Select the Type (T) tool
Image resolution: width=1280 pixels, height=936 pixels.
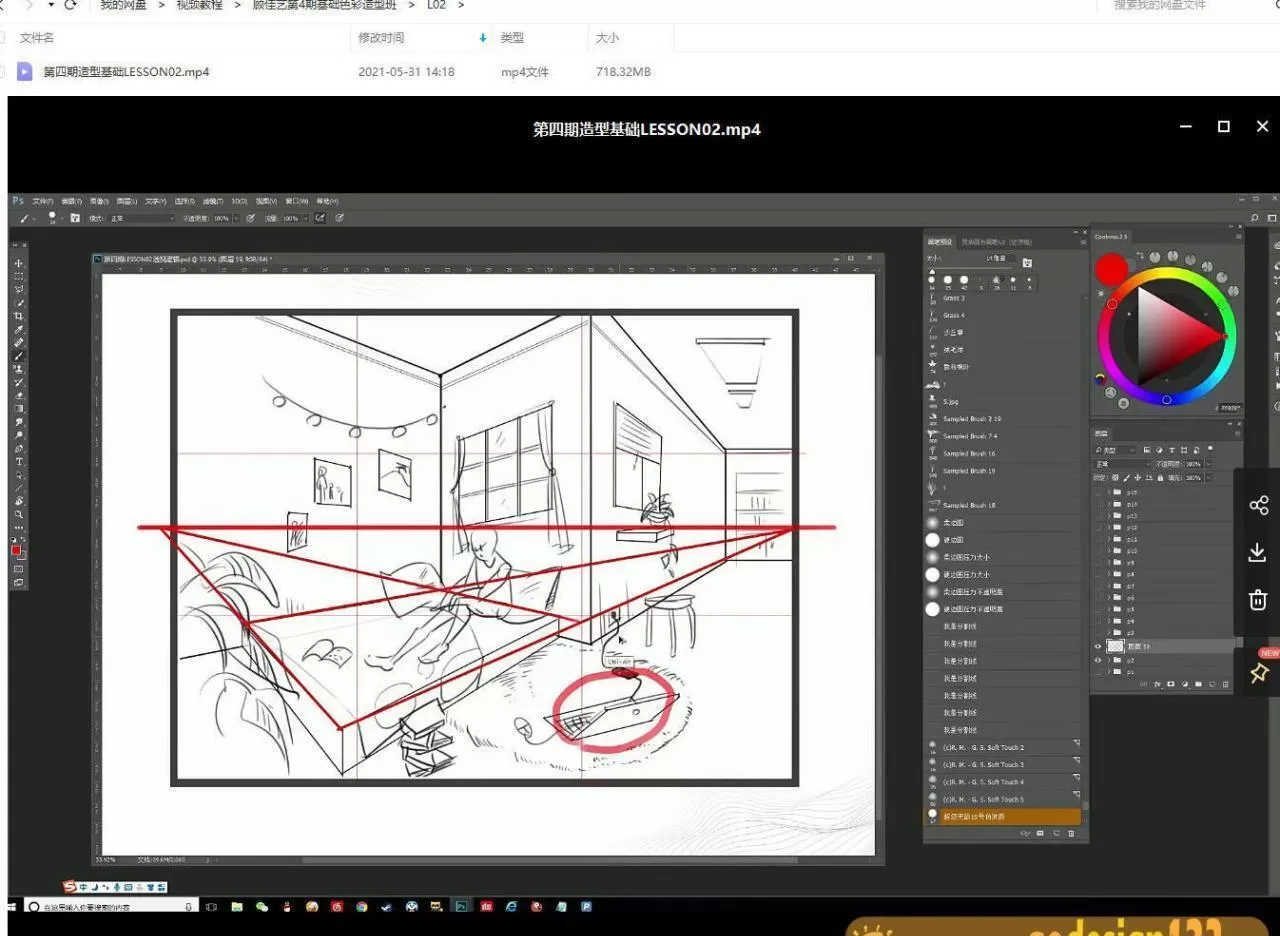tap(18, 462)
